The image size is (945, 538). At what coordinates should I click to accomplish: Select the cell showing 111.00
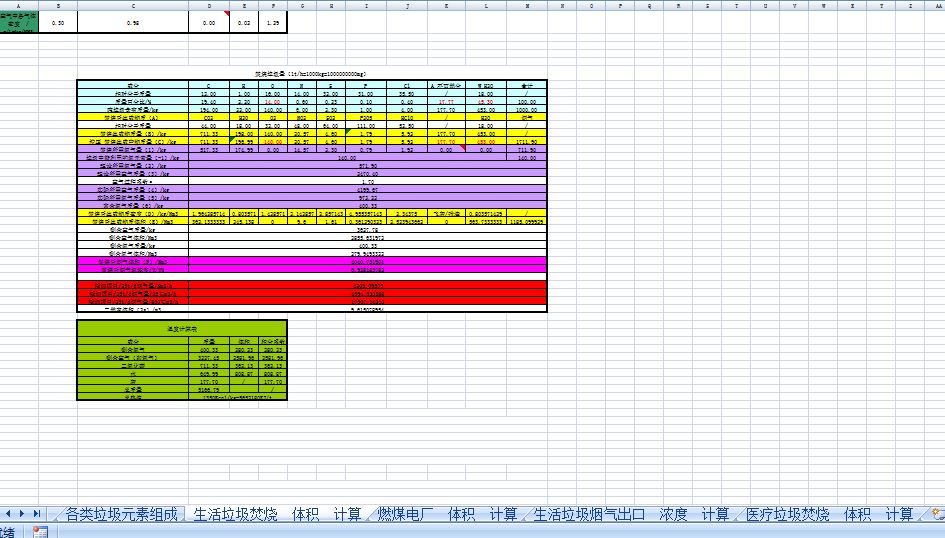366,125
